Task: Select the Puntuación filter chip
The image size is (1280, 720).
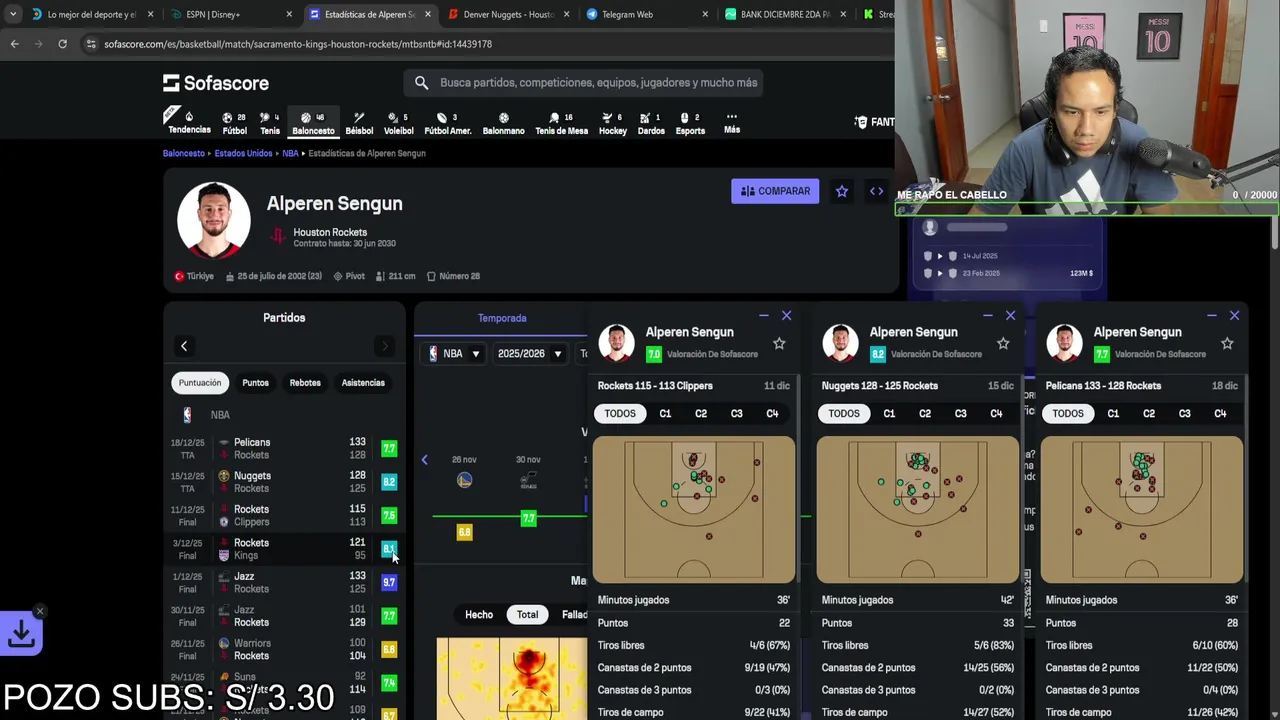Action: 200,383
